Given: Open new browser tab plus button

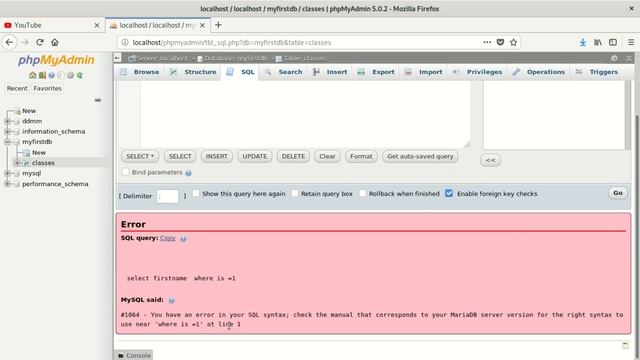Looking at the screenshot, I should coord(218,25).
